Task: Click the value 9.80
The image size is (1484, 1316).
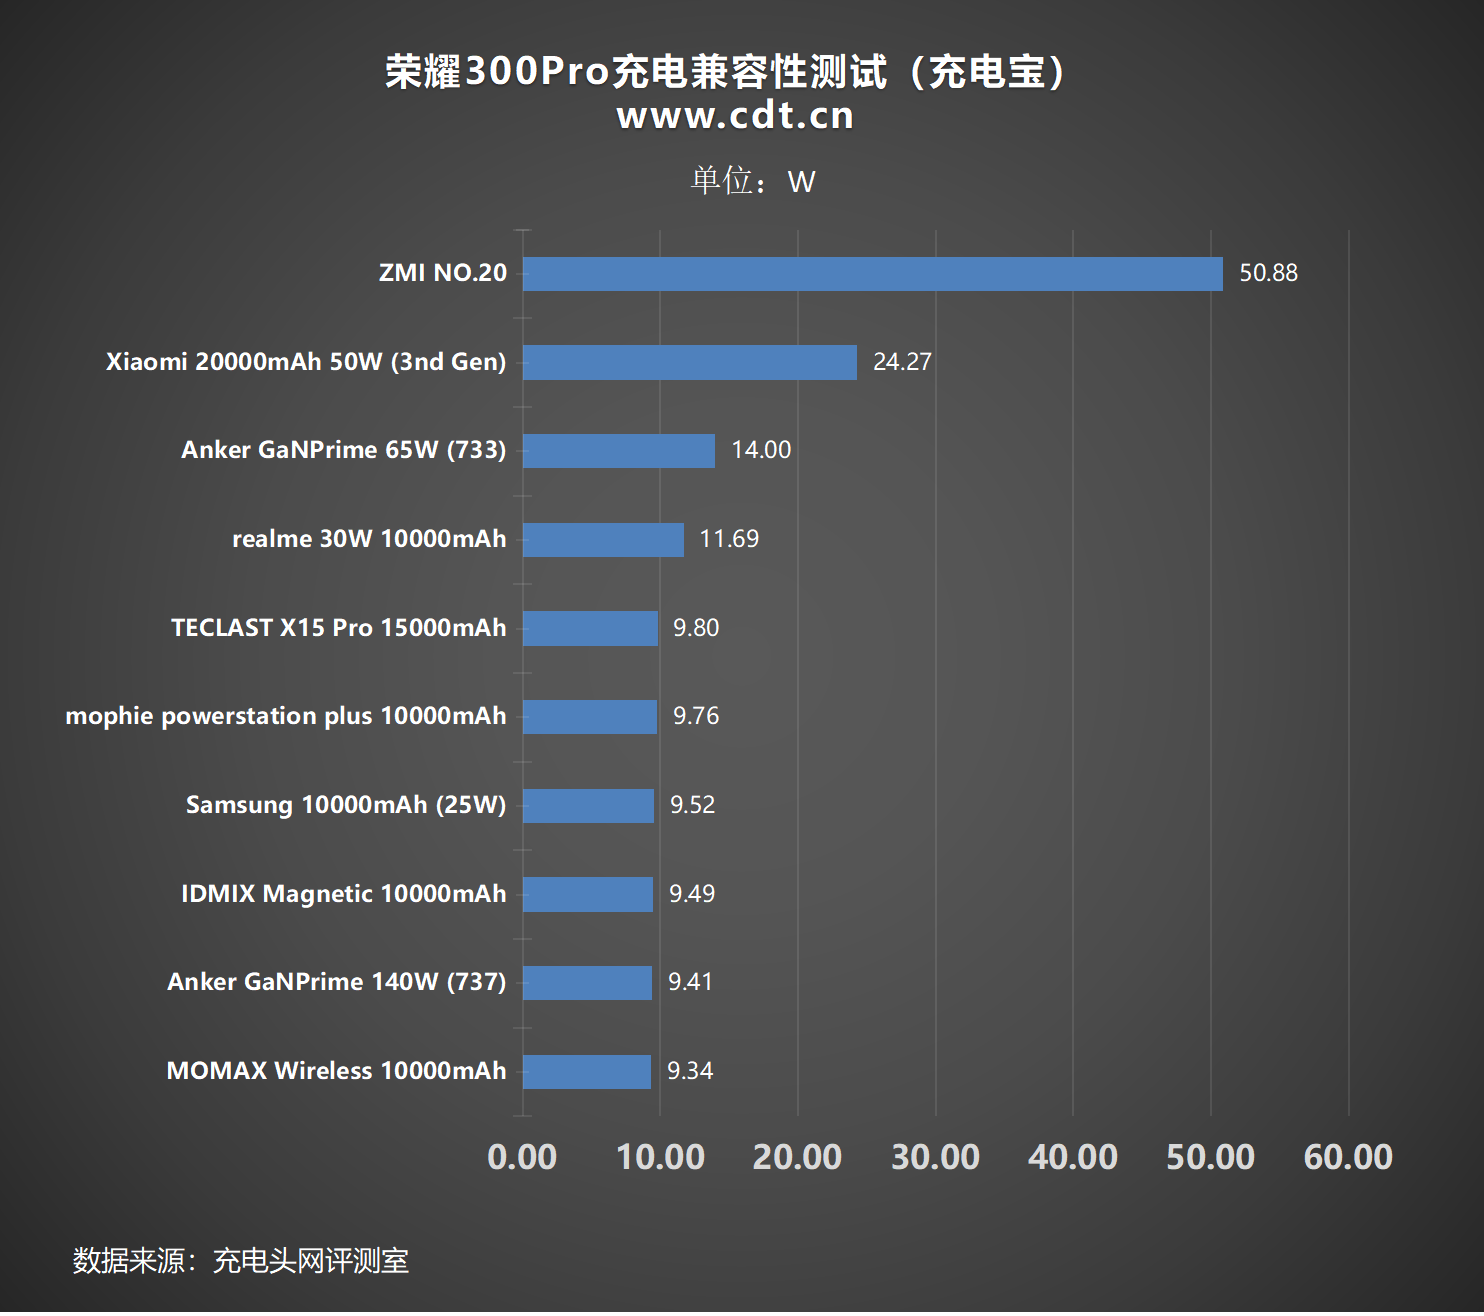Action: pyautogui.click(x=696, y=628)
